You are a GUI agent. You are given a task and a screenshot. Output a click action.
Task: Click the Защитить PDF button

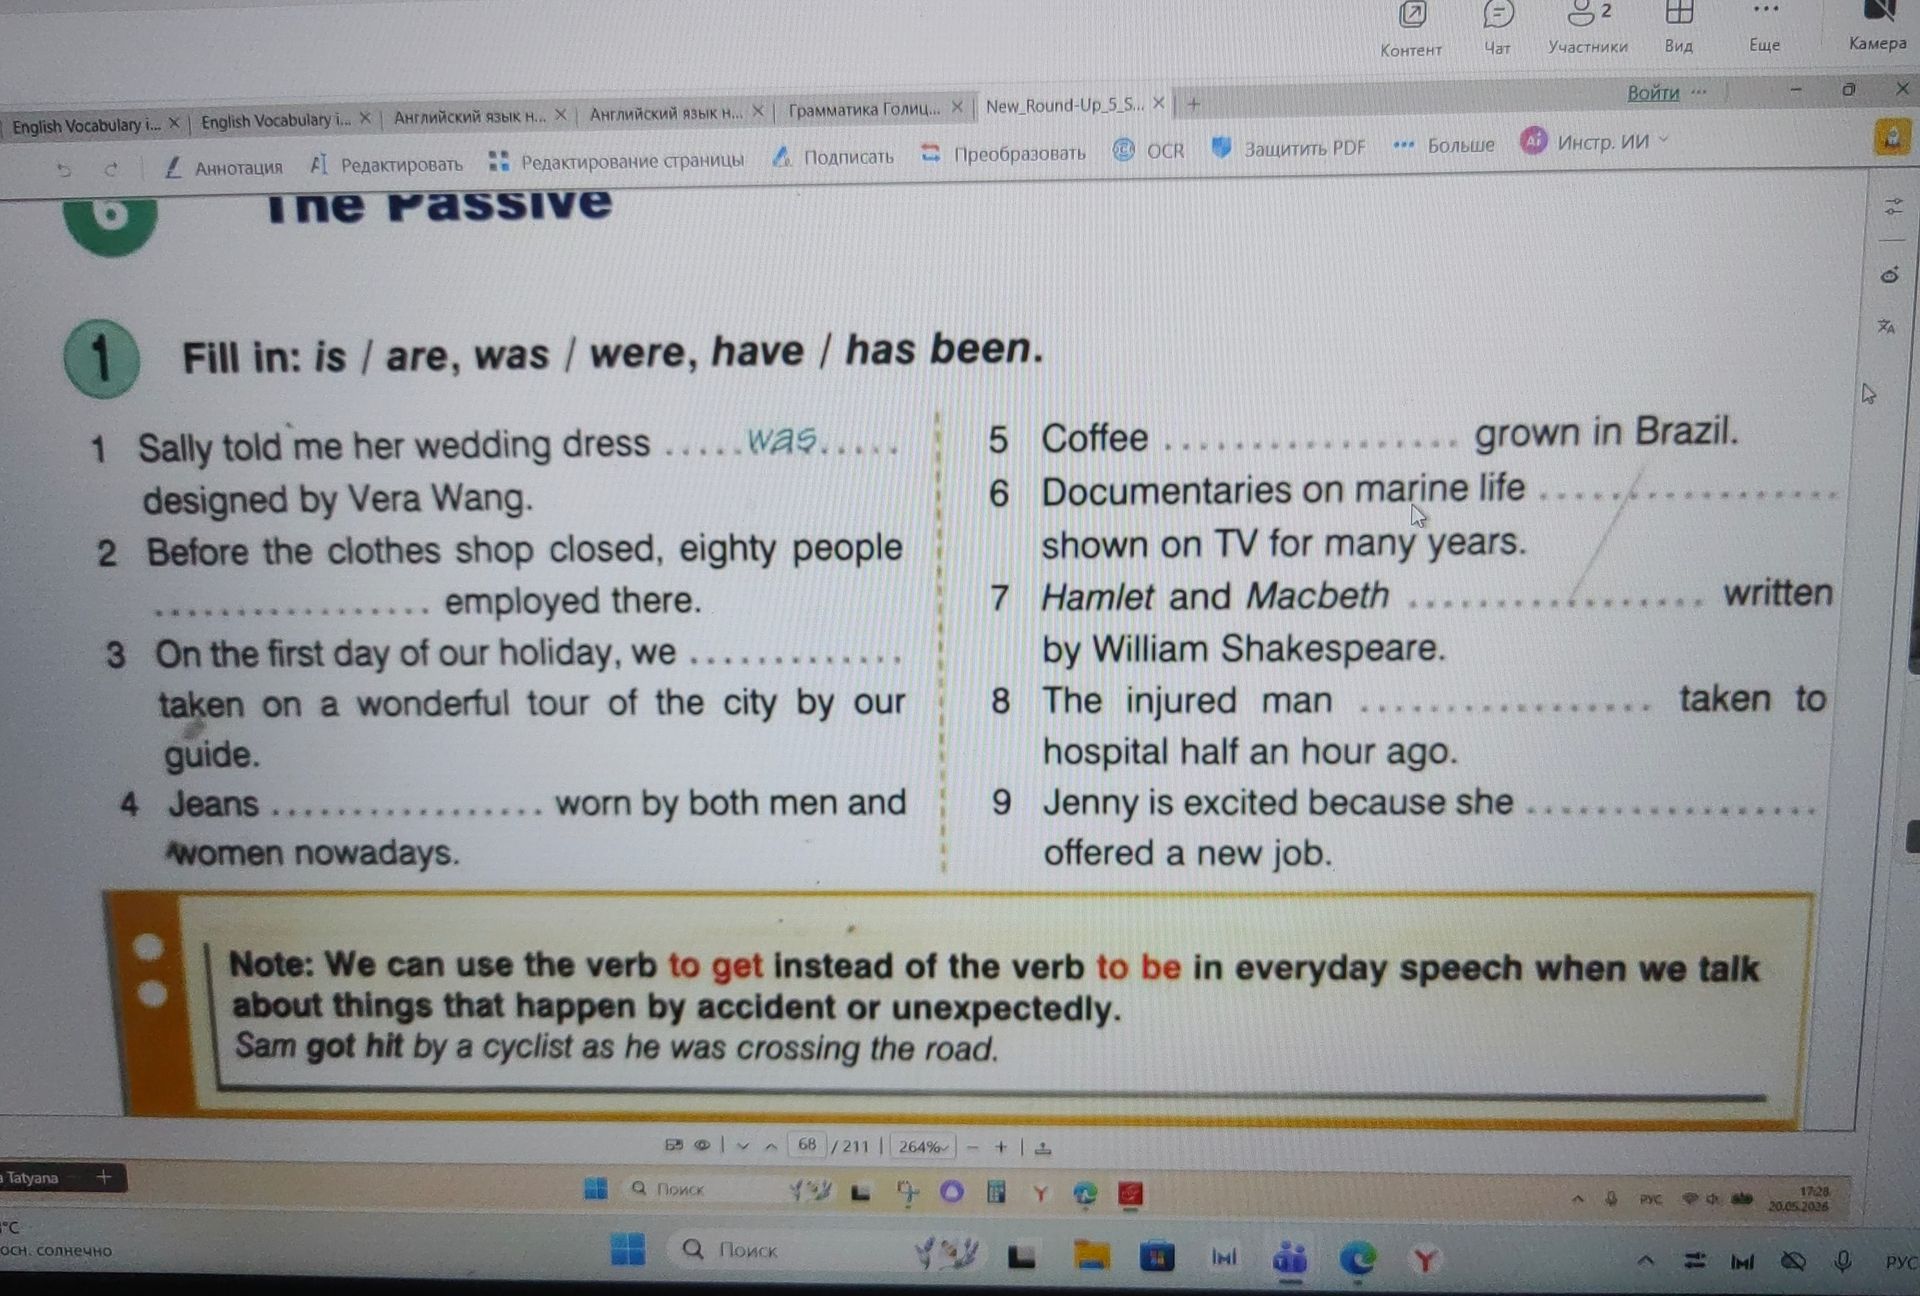tap(1289, 147)
